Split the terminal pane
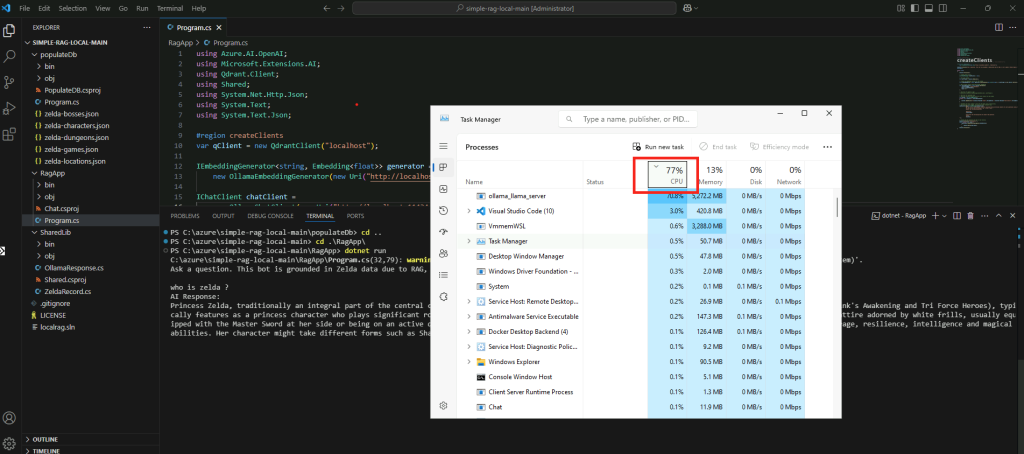Image resolution: width=1024 pixels, height=454 pixels. (x=957, y=216)
